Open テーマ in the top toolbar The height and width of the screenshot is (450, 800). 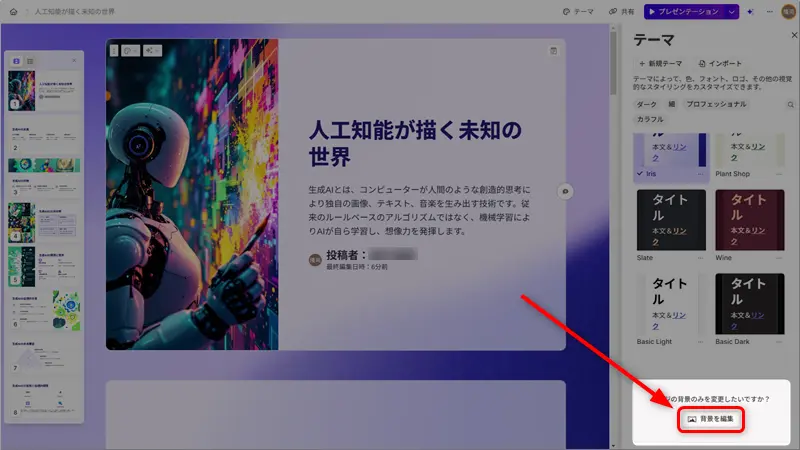[578, 11]
